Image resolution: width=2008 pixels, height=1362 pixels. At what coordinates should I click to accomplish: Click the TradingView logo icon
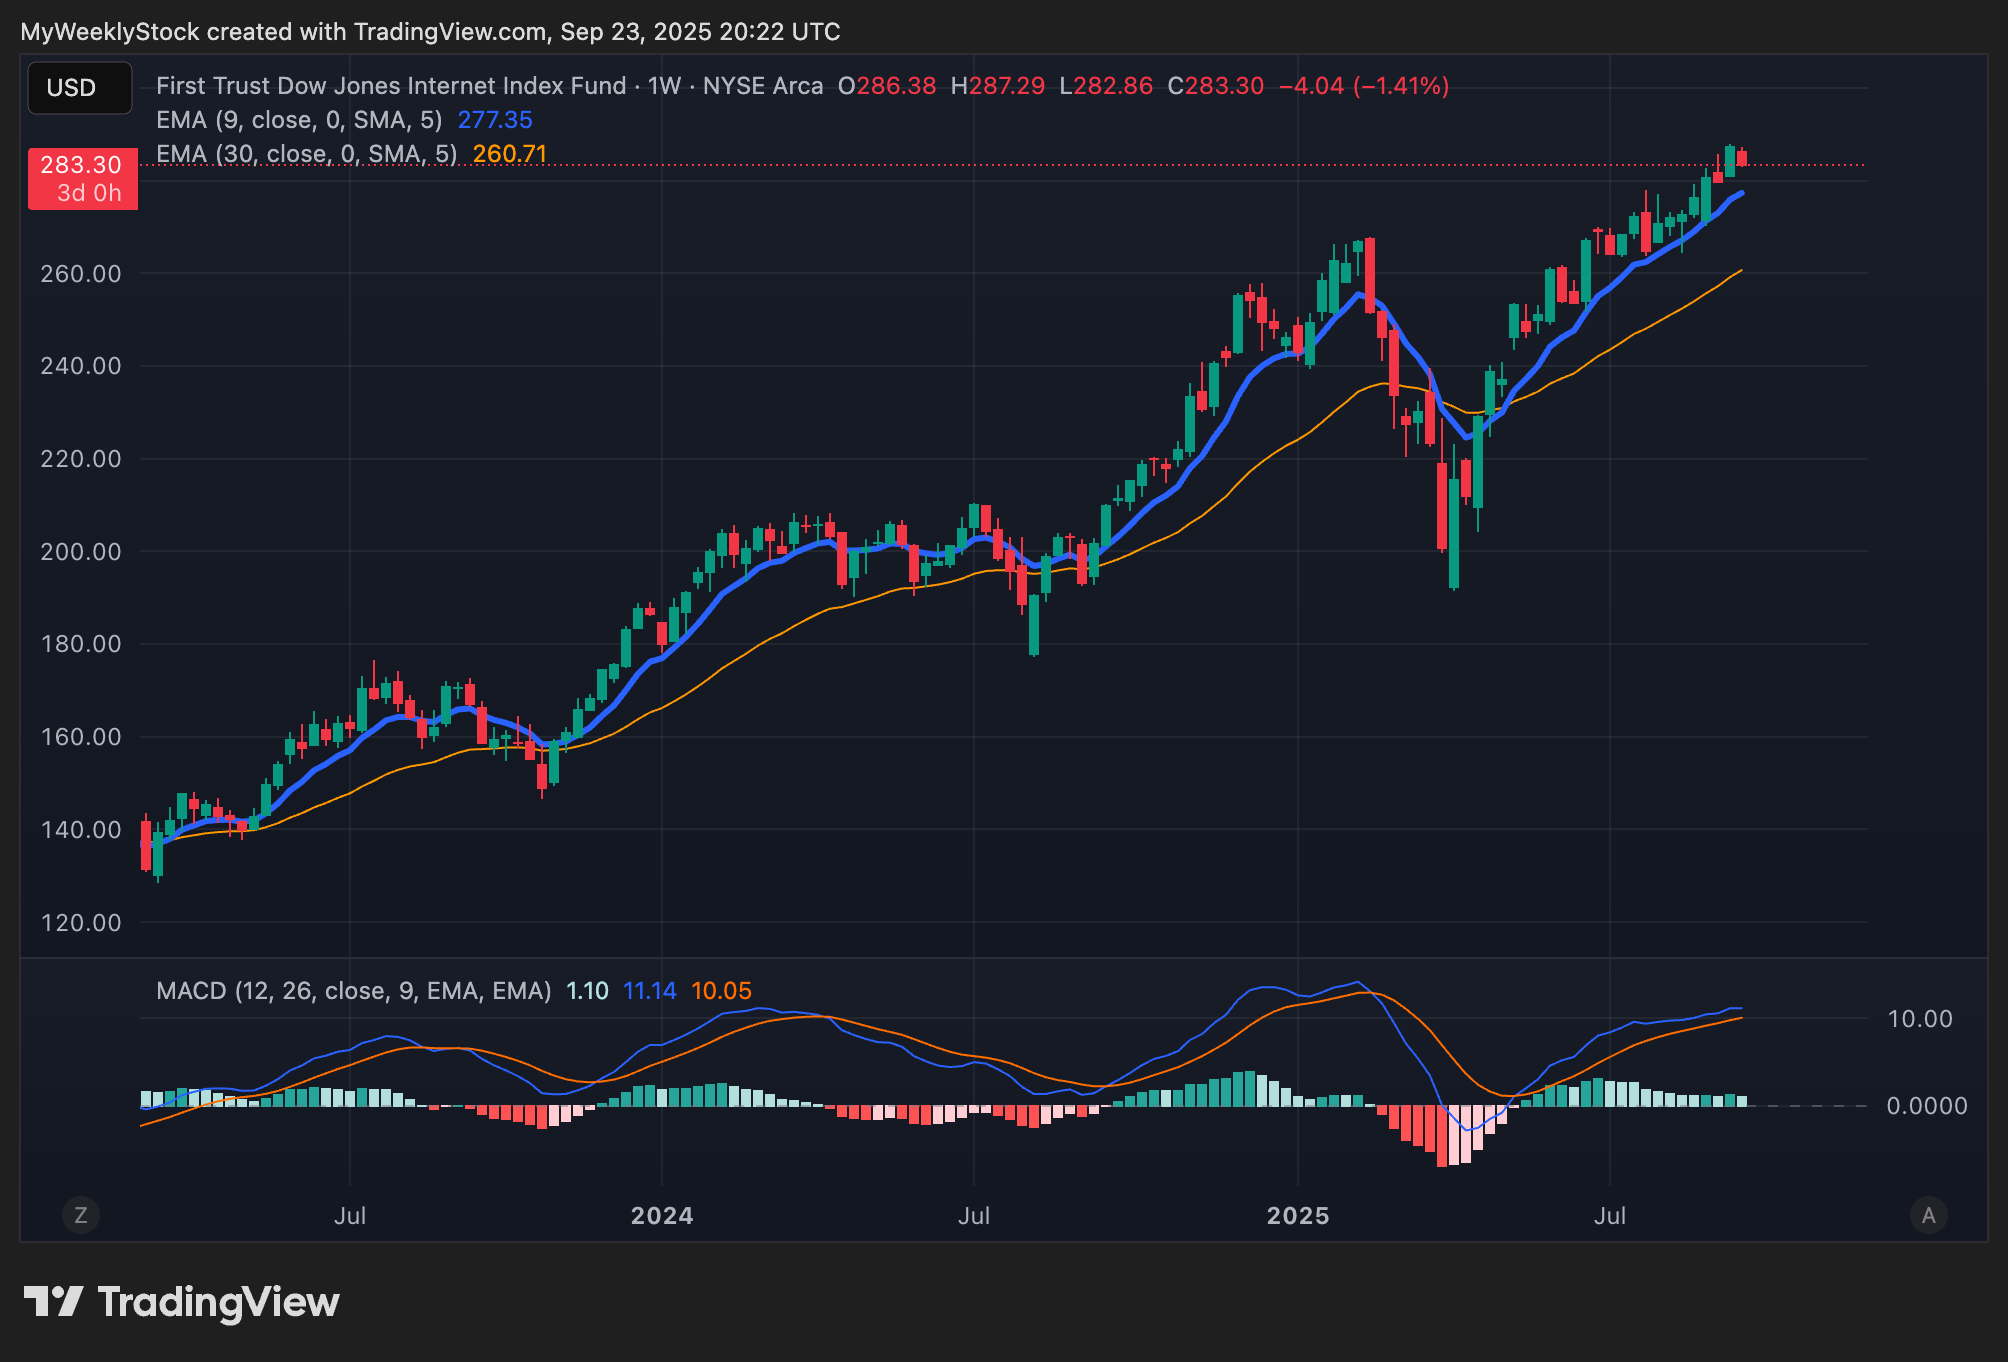(53, 1301)
